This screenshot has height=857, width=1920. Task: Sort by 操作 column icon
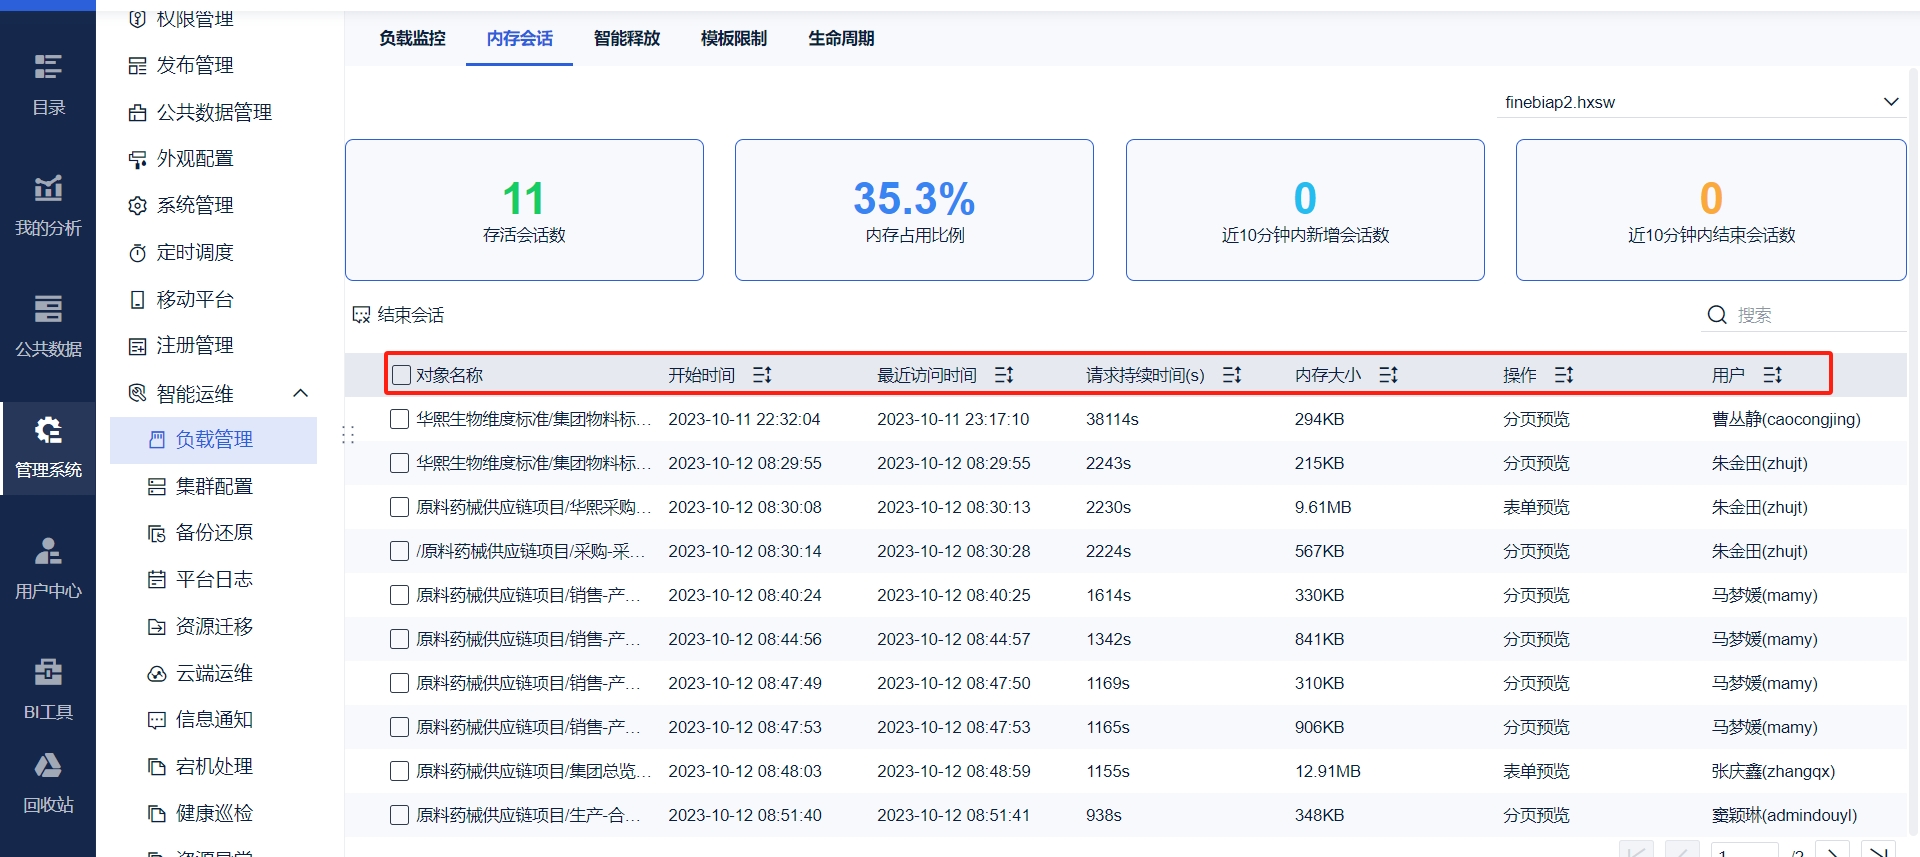click(1564, 375)
